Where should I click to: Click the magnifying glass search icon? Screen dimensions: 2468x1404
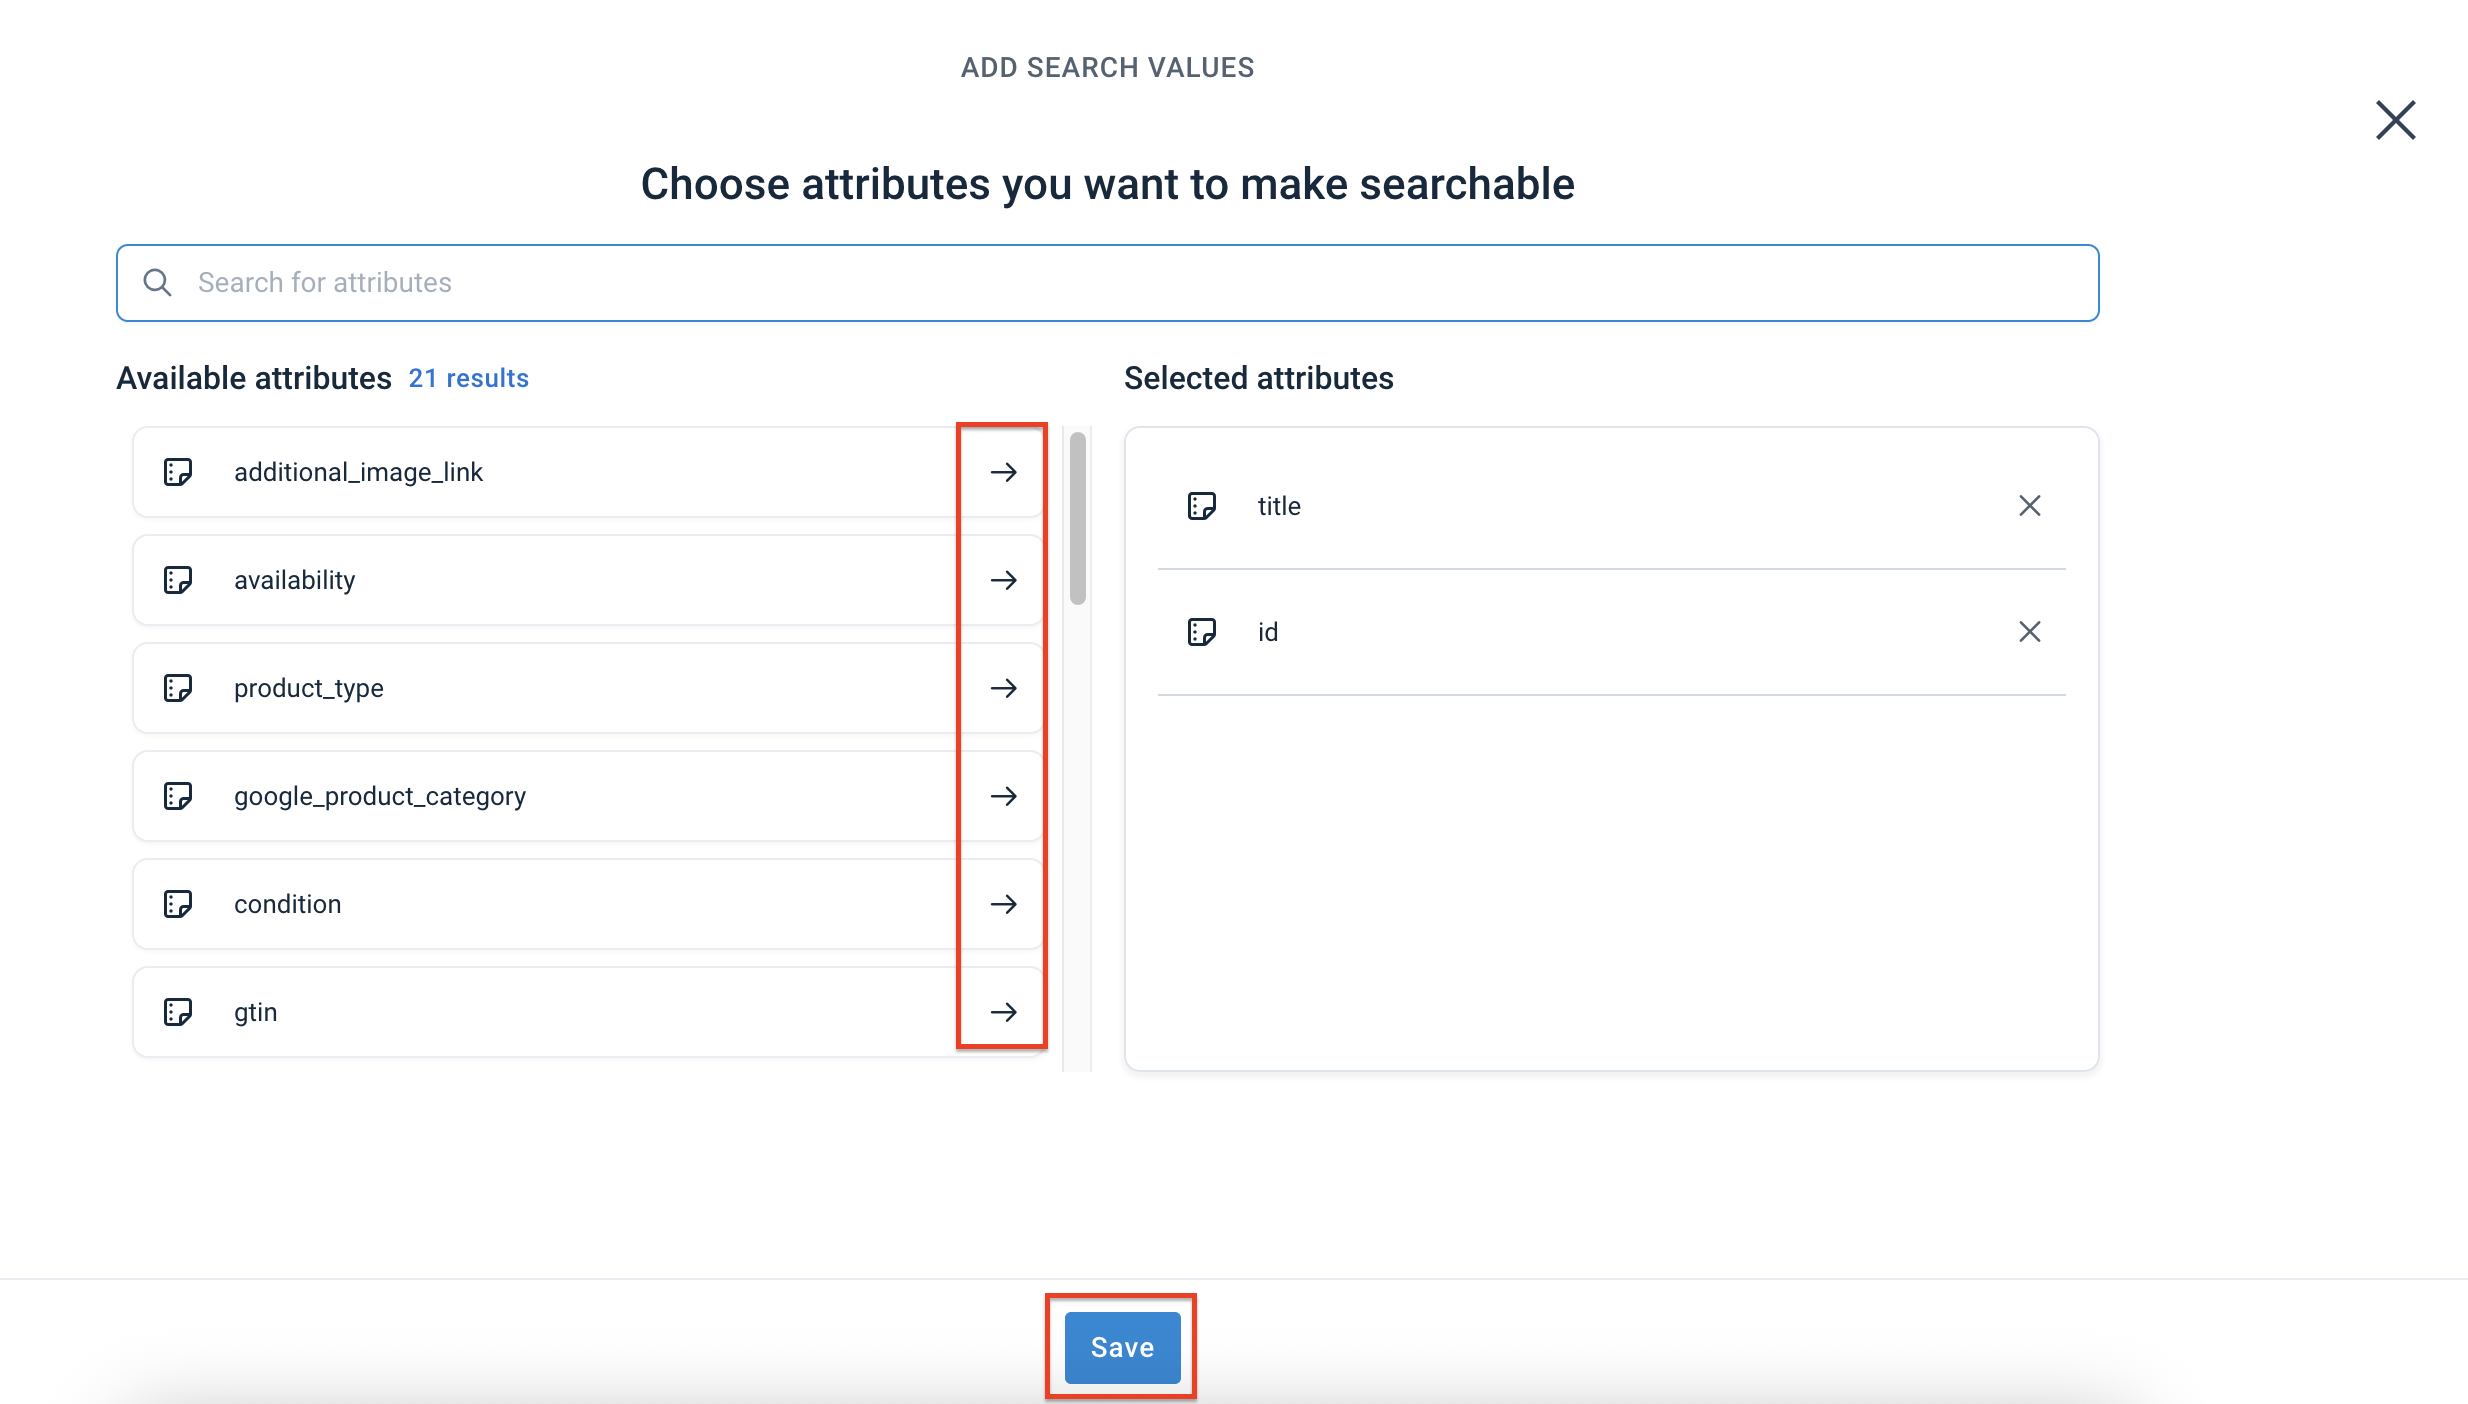[157, 282]
